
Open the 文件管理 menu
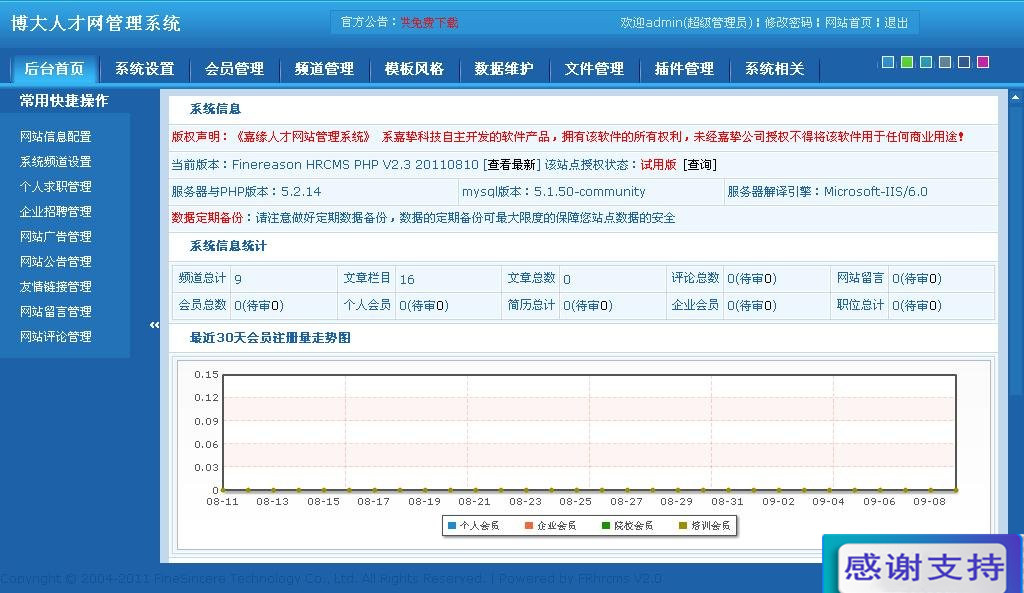click(594, 69)
